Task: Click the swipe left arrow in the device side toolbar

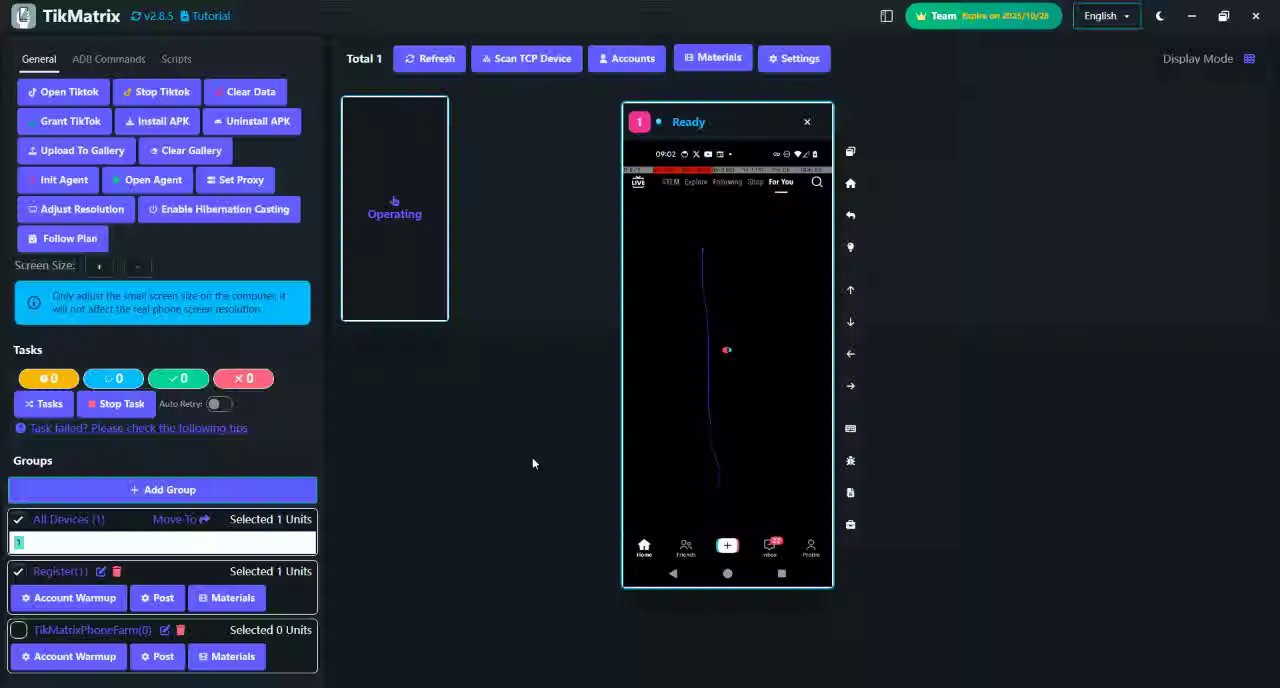Action: [x=850, y=354]
